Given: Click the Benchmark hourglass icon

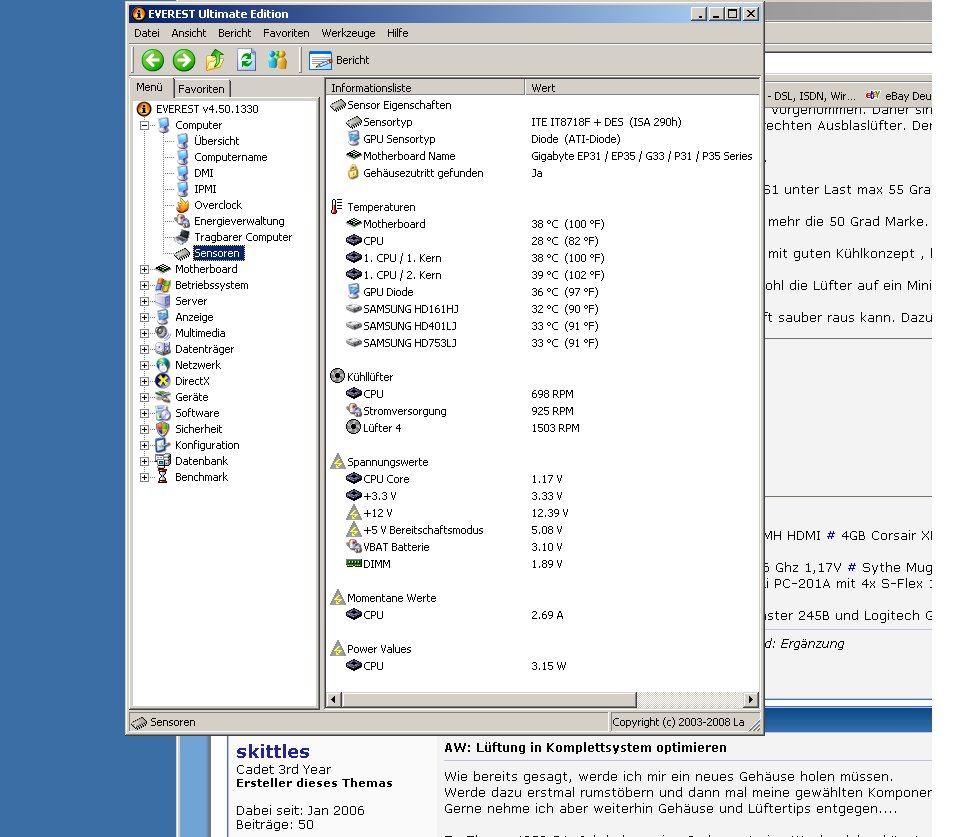Looking at the screenshot, I should 162,476.
